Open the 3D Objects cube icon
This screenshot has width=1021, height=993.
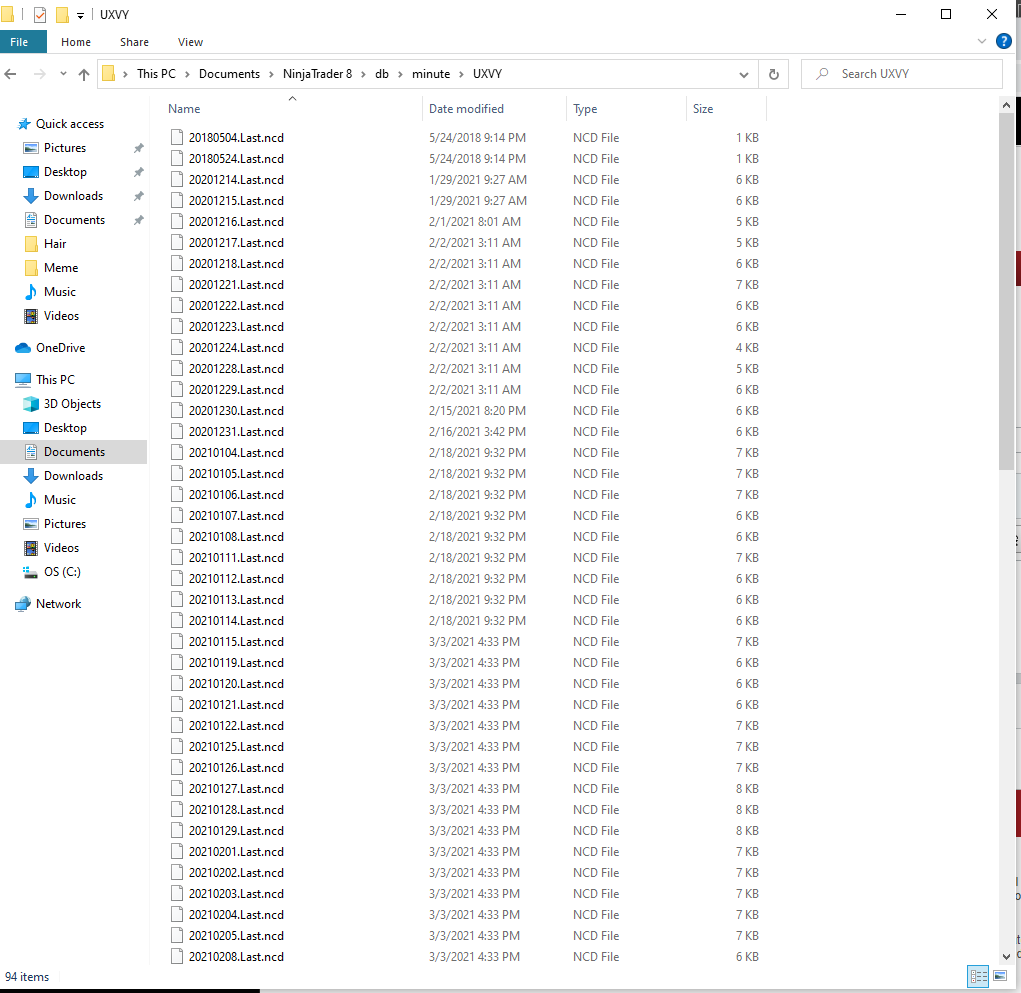tap(31, 404)
